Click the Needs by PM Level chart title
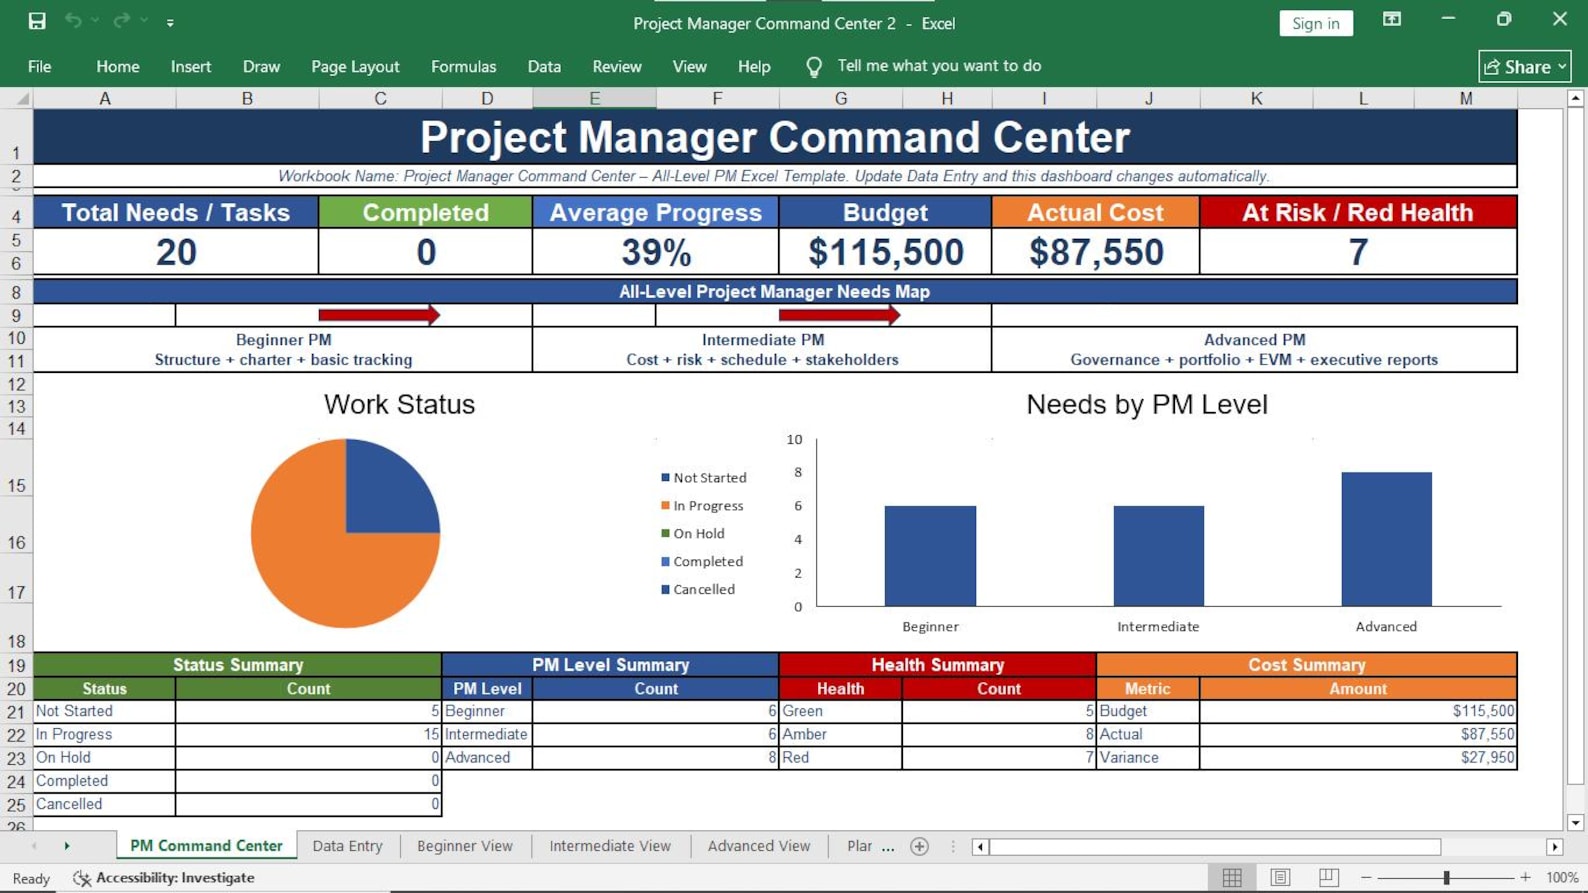 tap(1147, 404)
